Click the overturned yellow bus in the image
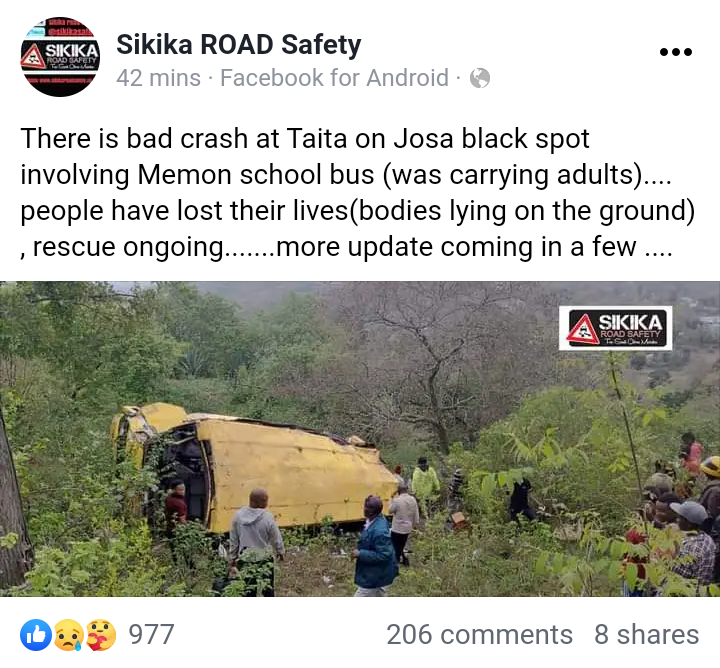Image resolution: width=720 pixels, height=668 pixels. 253,466
